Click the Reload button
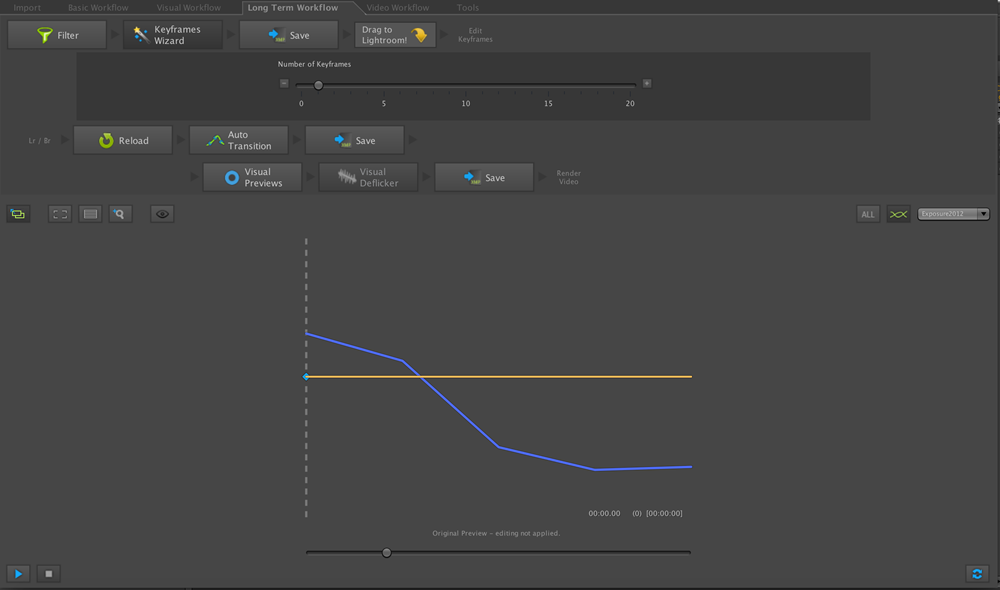1000x590 pixels. [122, 140]
